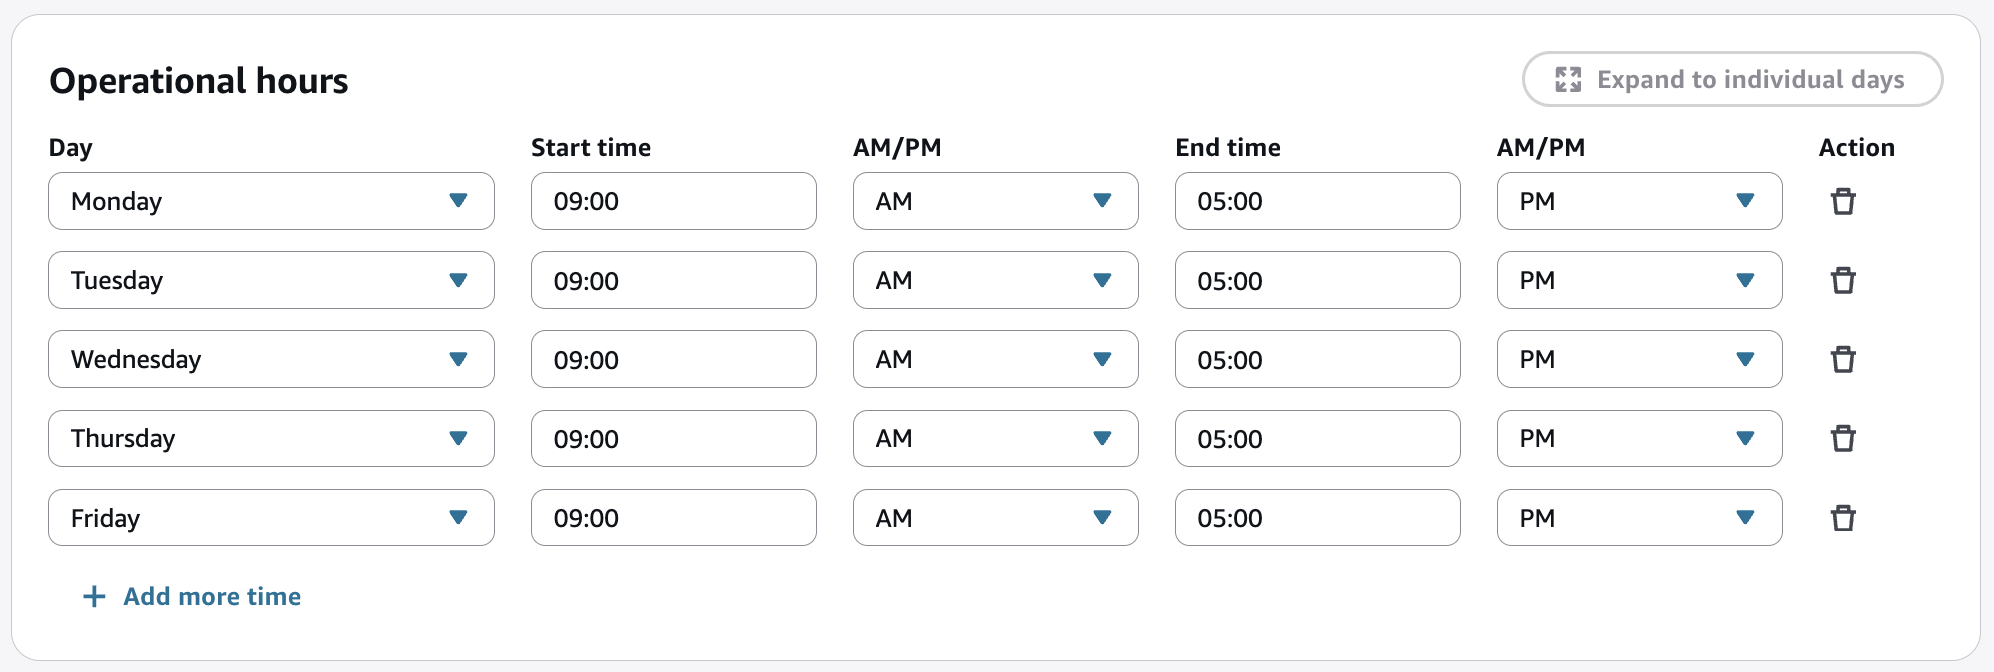Delete the Tuesday operational hours row
This screenshot has height=672, width=1994.
coord(1844,280)
